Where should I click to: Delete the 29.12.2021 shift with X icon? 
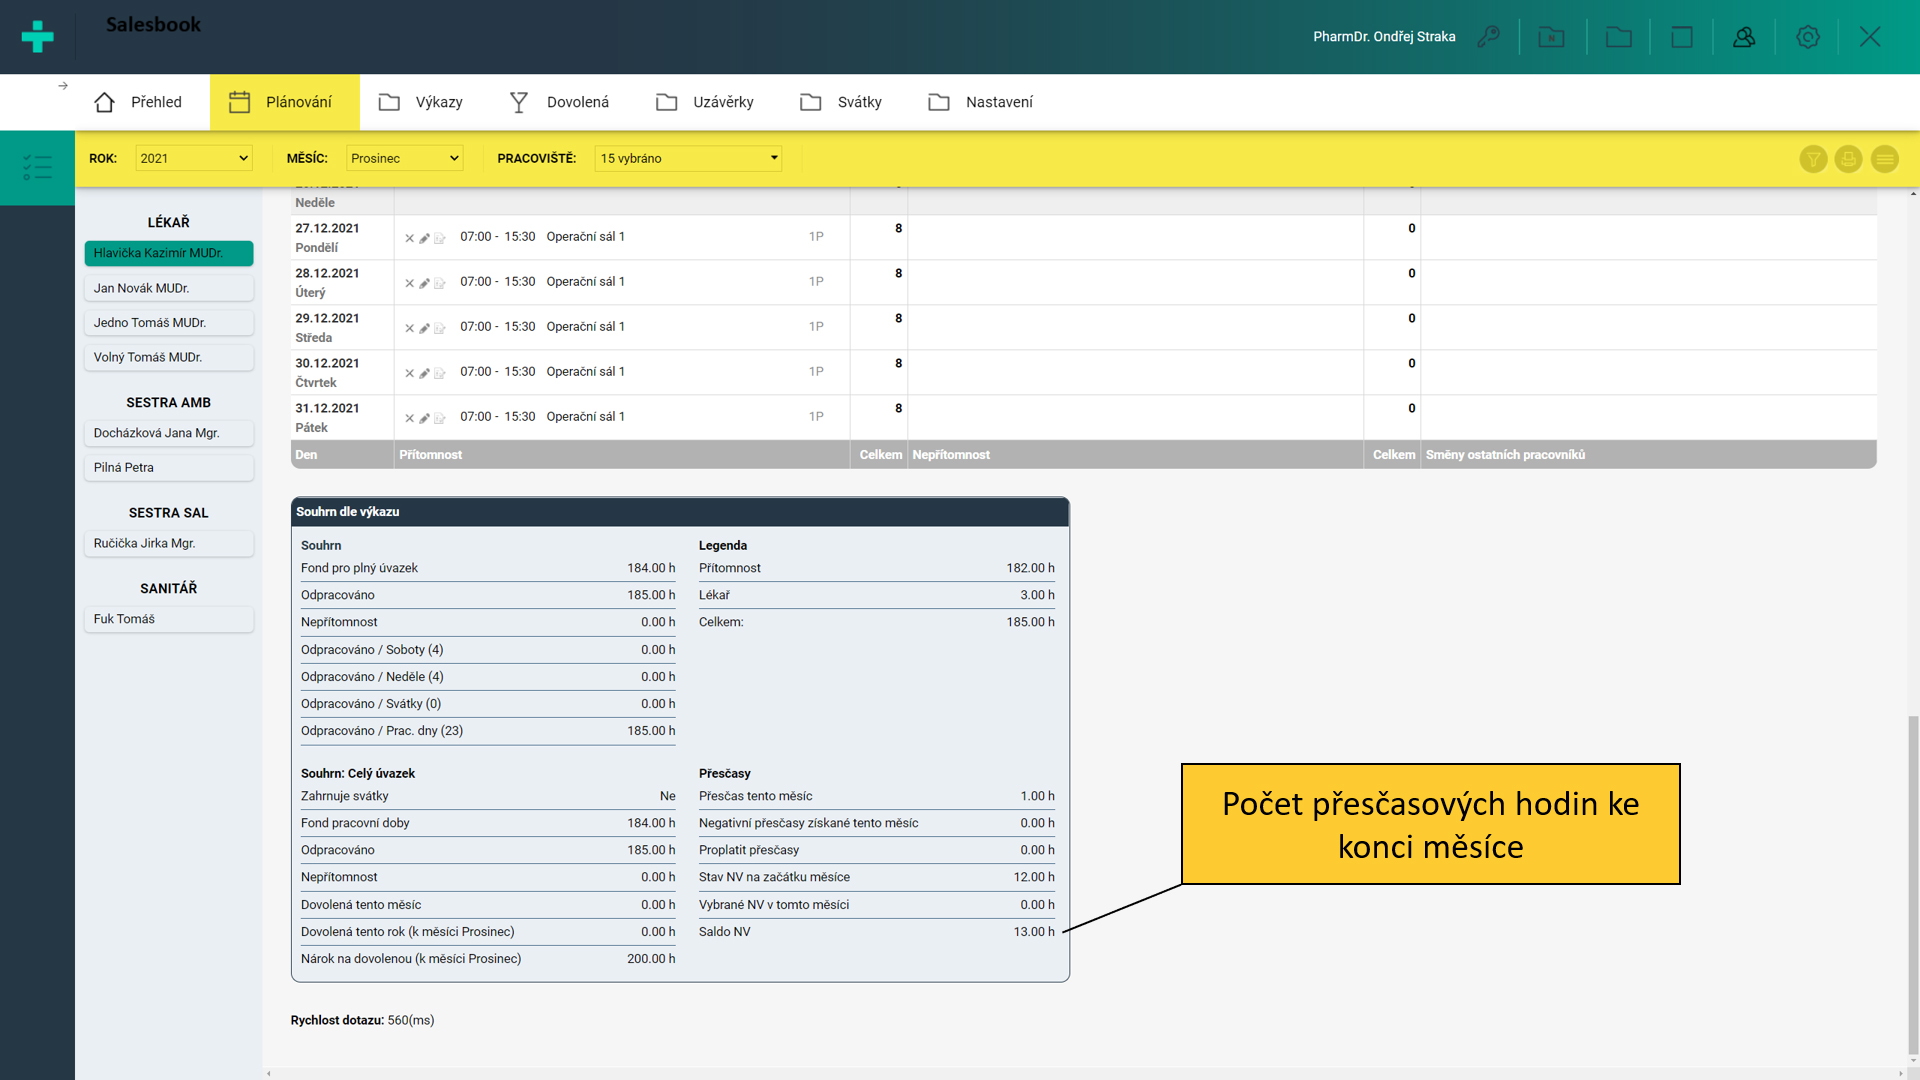coord(409,328)
